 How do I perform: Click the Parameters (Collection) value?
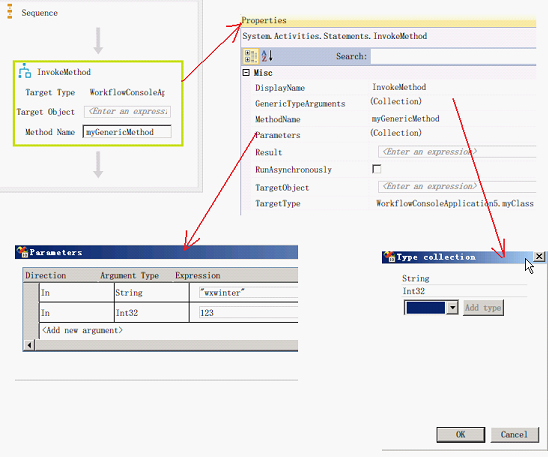tap(396, 133)
